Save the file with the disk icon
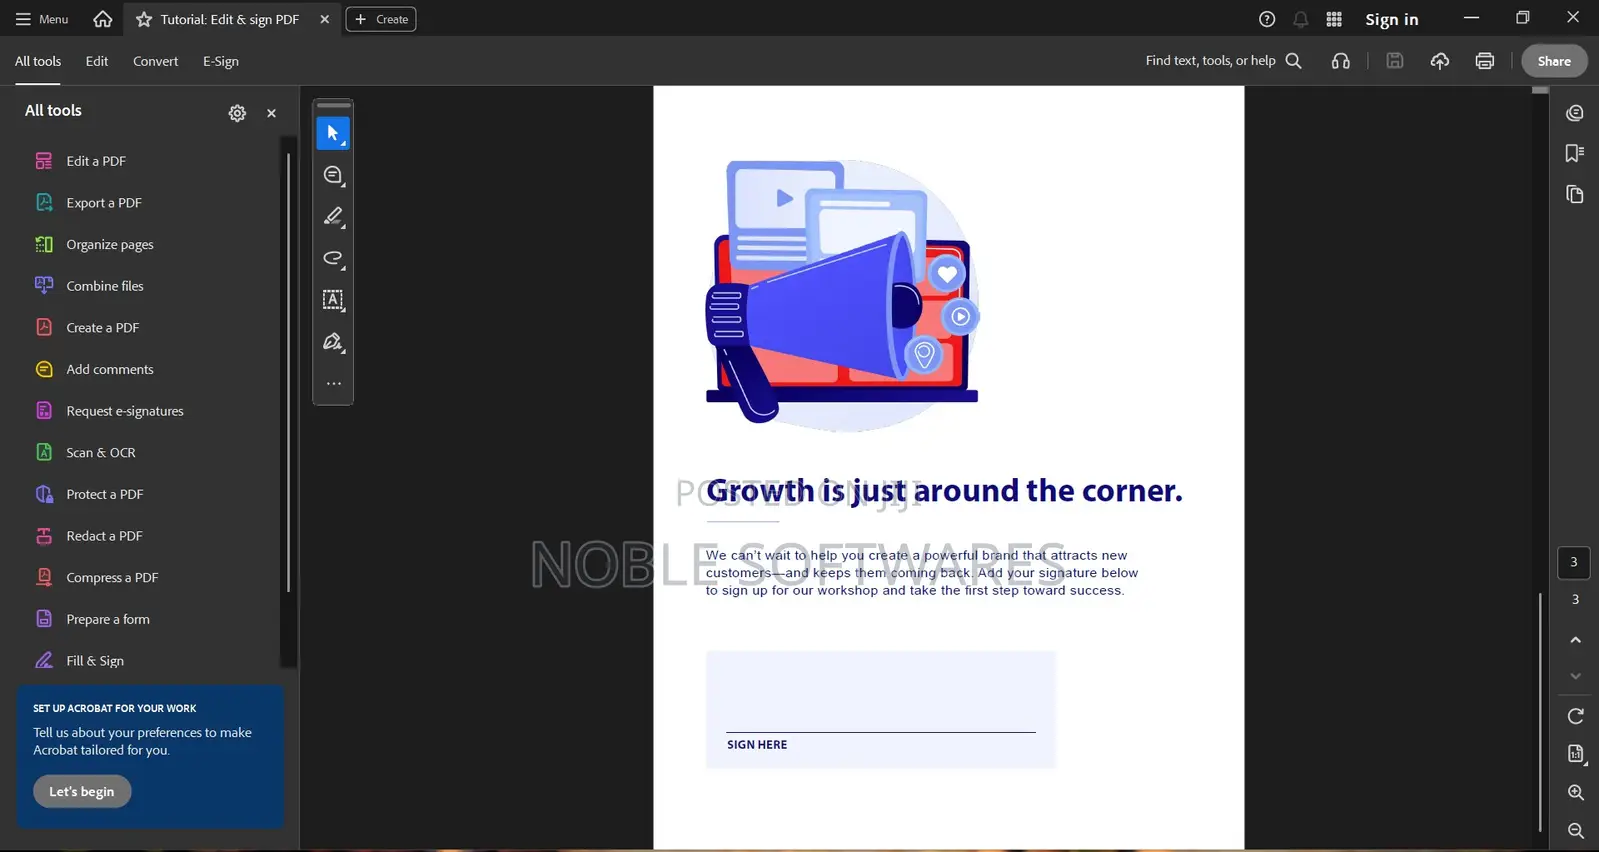Image resolution: width=1599 pixels, height=852 pixels. click(1395, 61)
